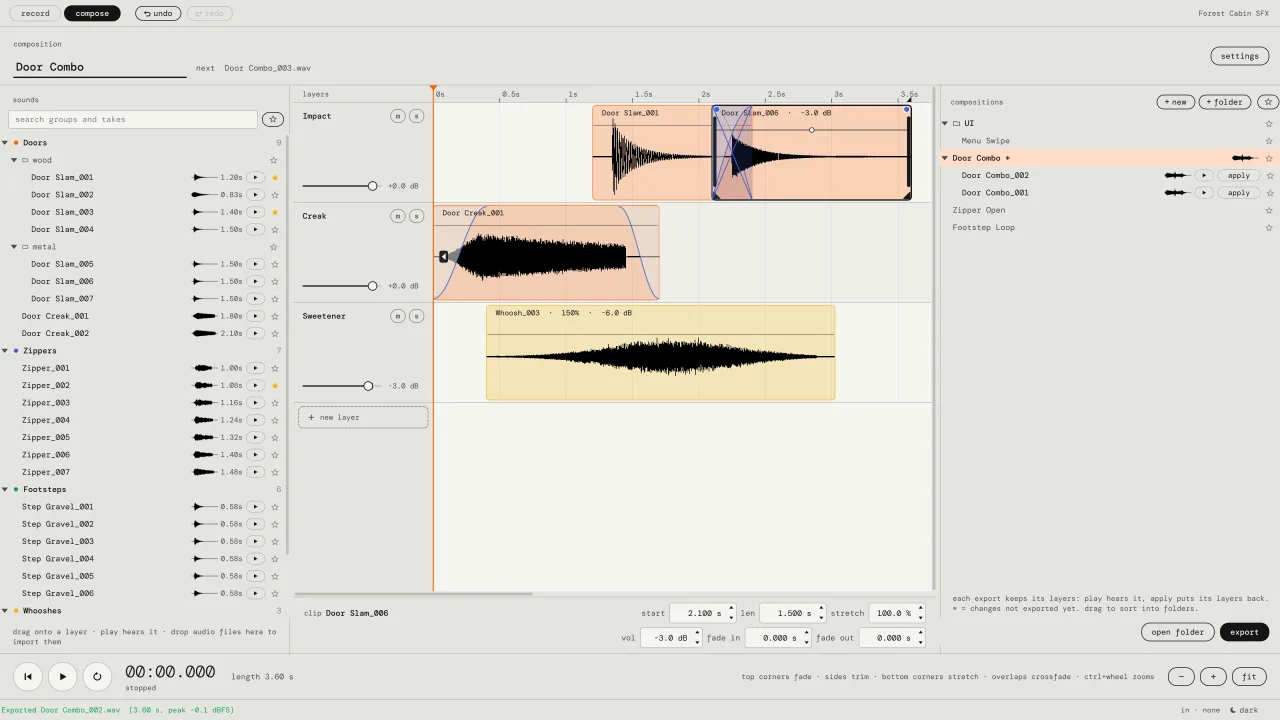
Task: Unstar the Zipper_002 sound
Action: pyautogui.click(x=275, y=386)
